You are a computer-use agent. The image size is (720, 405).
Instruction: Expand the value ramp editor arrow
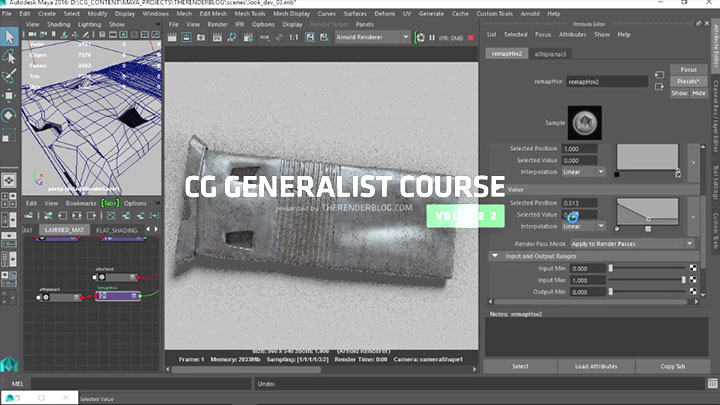pyautogui.click(x=693, y=217)
